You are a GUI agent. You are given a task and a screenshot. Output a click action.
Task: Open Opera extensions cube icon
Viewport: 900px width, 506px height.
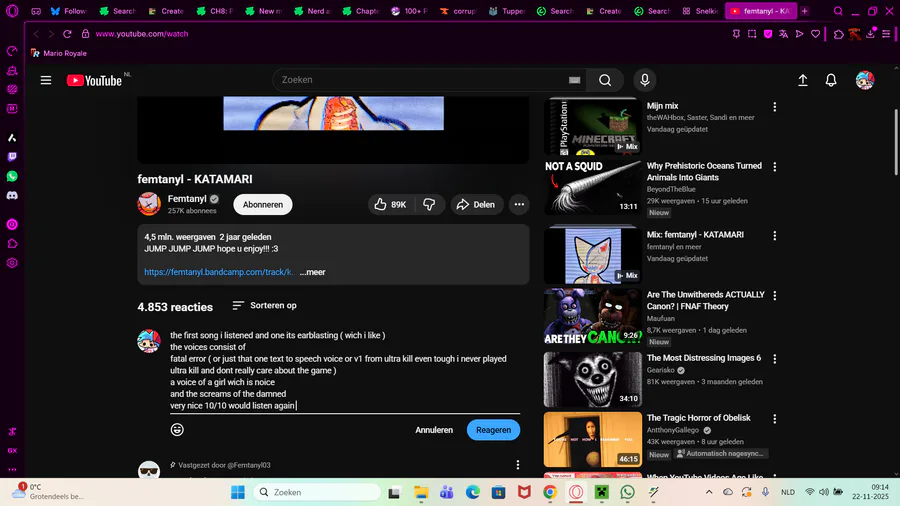(x=839, y=34)
